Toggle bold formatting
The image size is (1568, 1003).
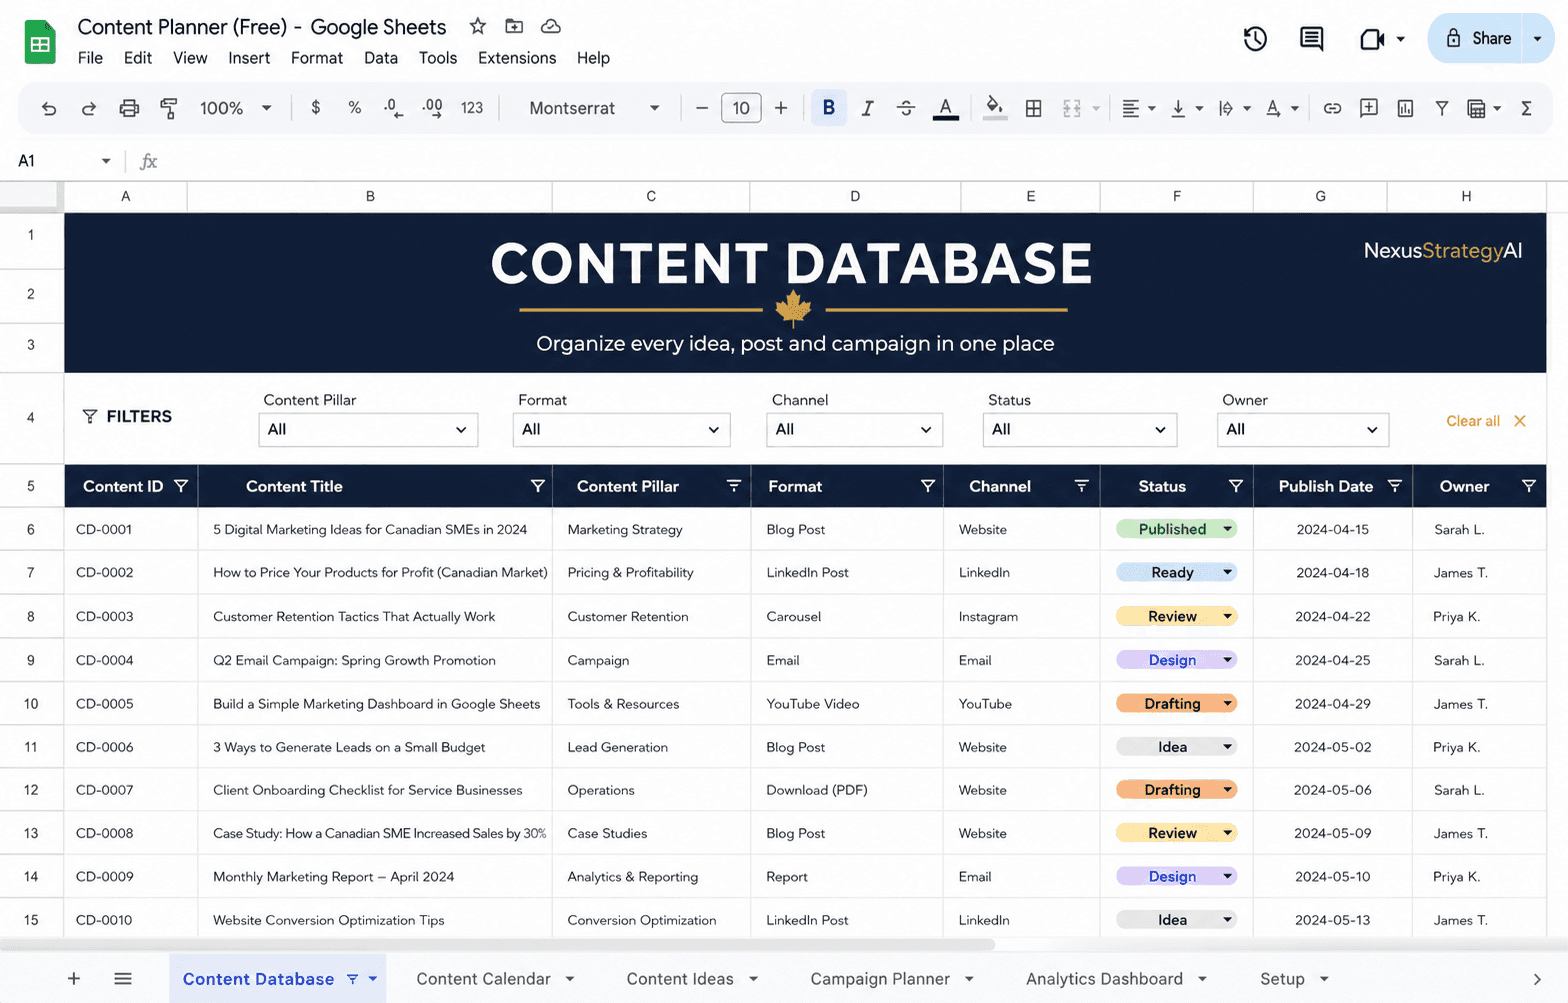(x=828, y=108)
